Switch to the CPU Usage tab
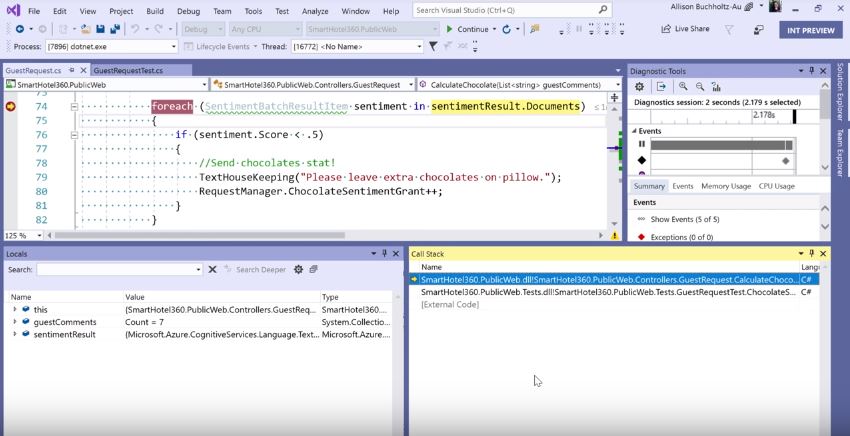The height and width of the screenshot is (436, 850). [x=776, y=186]
